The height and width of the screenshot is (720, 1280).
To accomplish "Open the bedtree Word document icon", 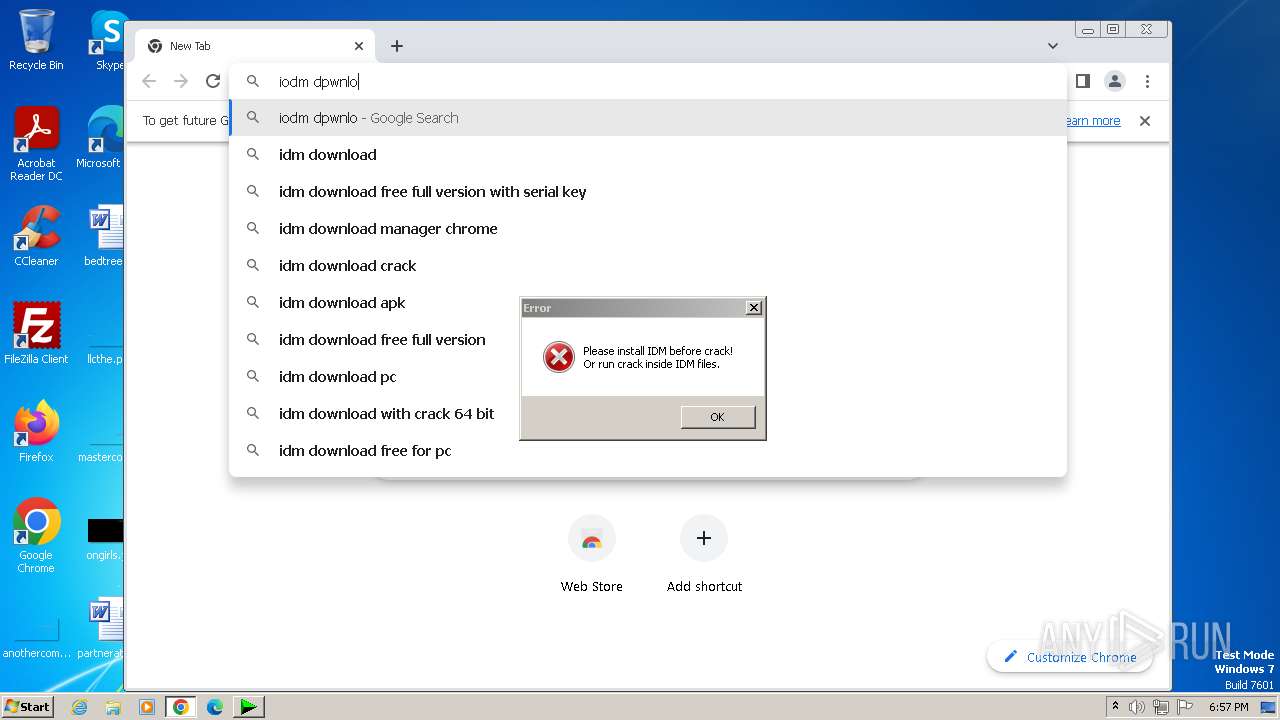I will click(x=104, y=236).
